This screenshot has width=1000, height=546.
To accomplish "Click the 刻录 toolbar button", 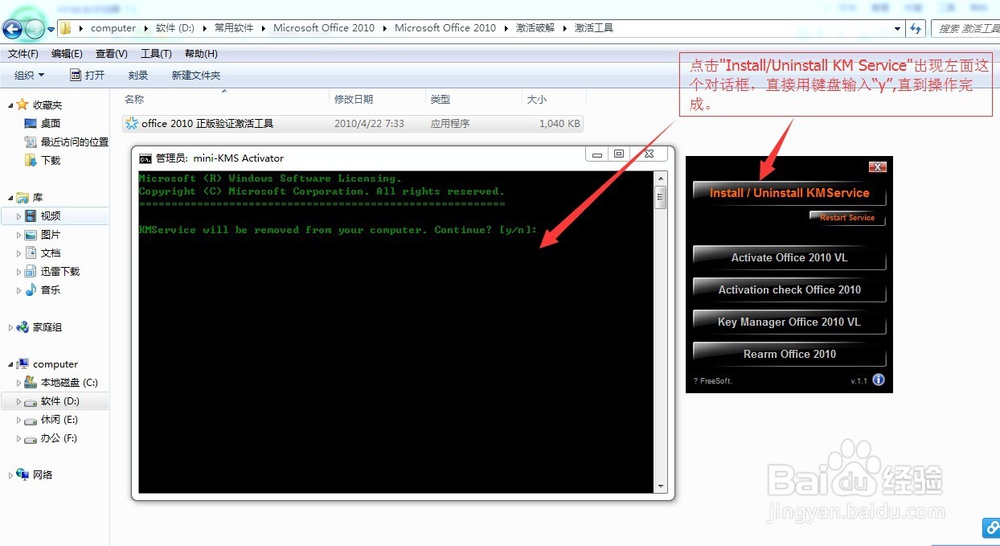I will tap(138, 75).
